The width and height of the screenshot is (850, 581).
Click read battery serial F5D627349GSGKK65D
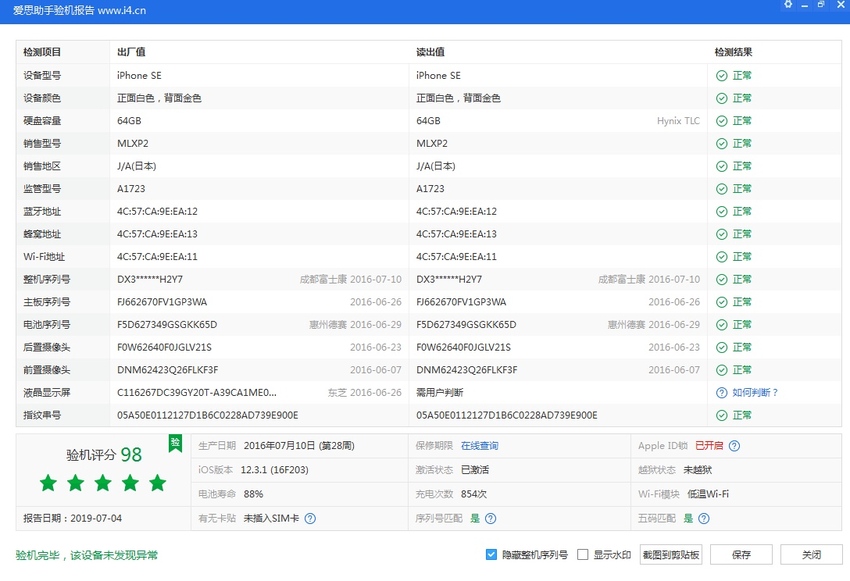click(x=466, y=325)
